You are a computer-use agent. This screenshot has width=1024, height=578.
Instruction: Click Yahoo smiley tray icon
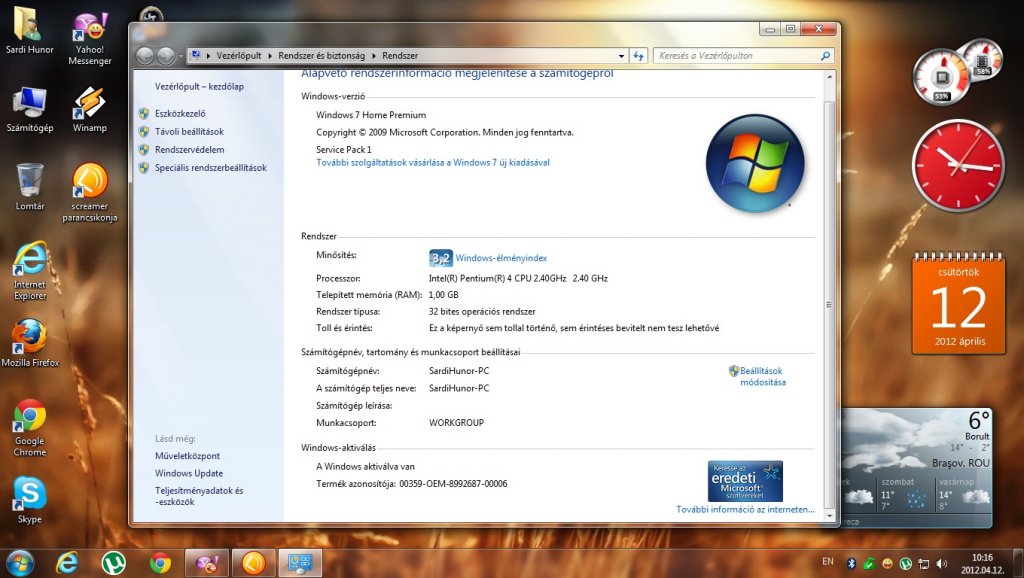coord(888,563)
